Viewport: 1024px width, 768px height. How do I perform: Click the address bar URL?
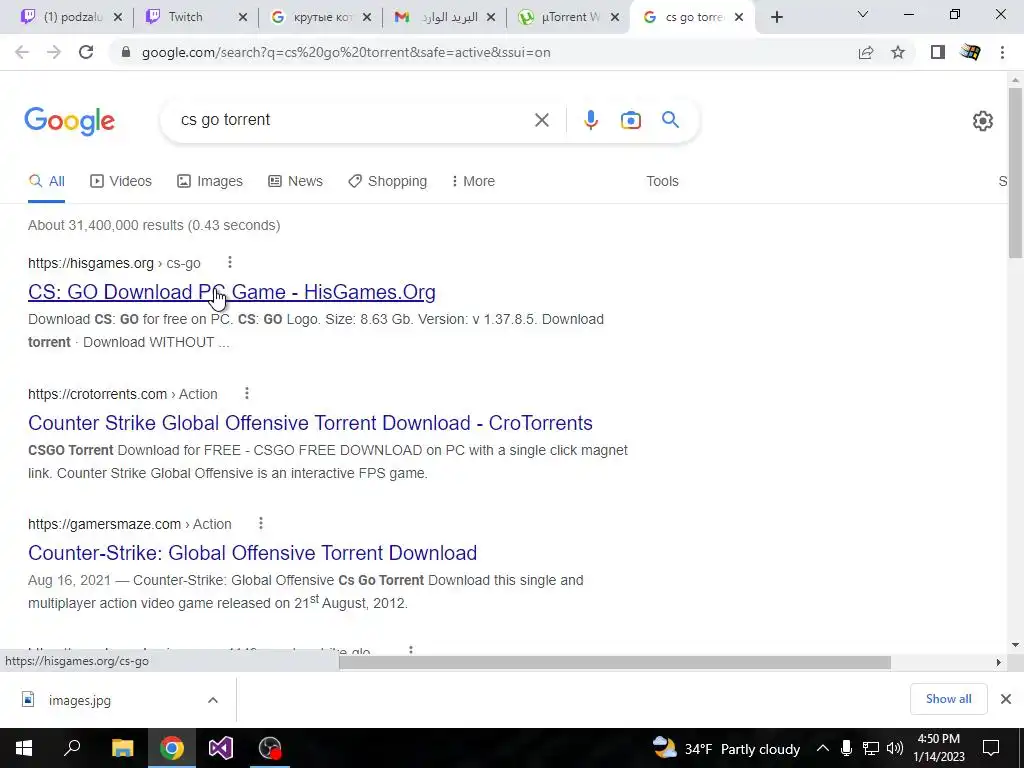click(x=346, y=52)
